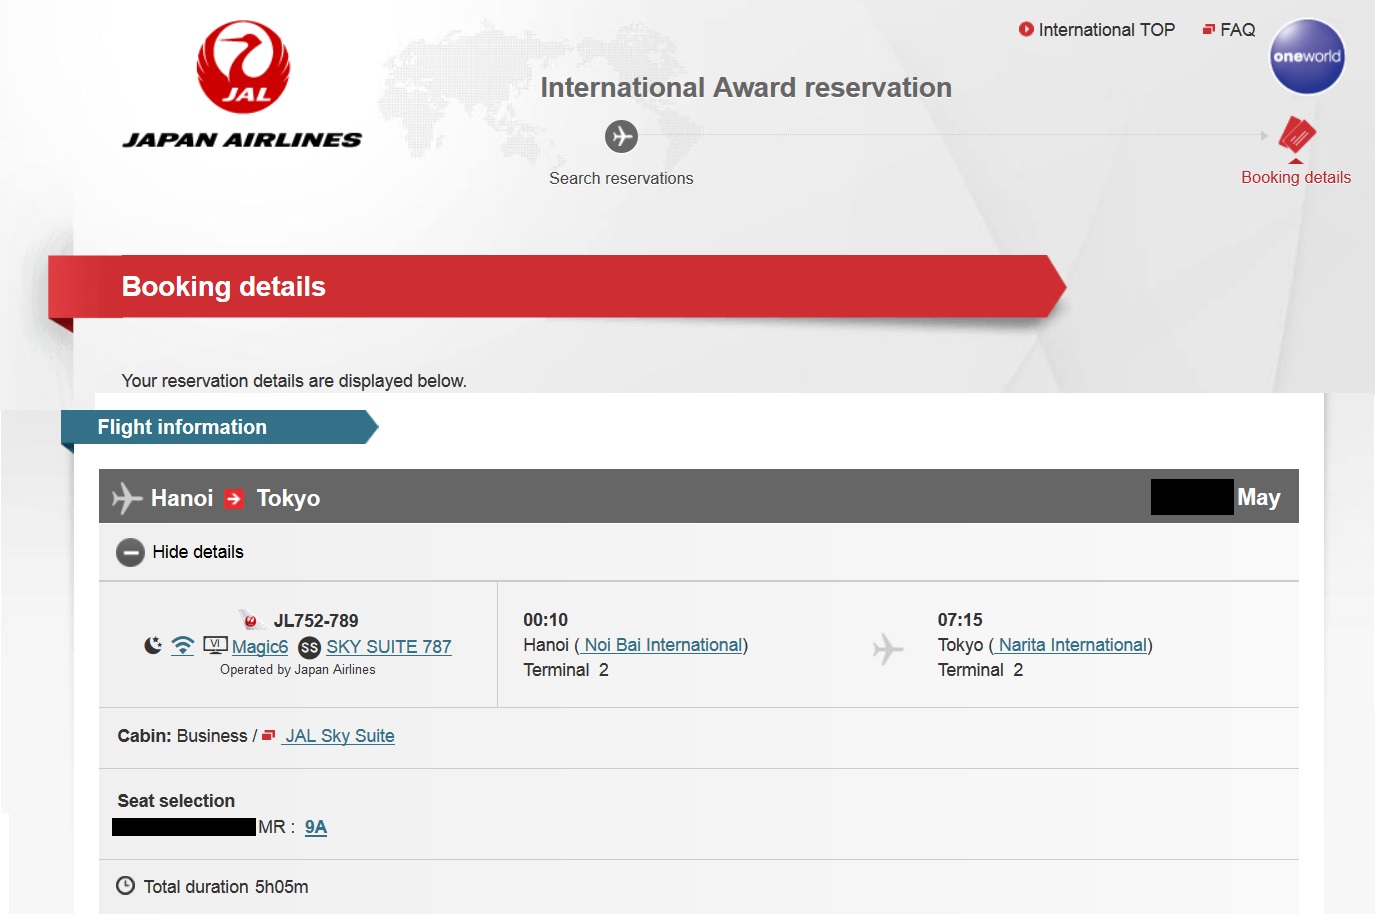
Task: Click the red Booking details ticket icon
Action: tap(1296, 135)
